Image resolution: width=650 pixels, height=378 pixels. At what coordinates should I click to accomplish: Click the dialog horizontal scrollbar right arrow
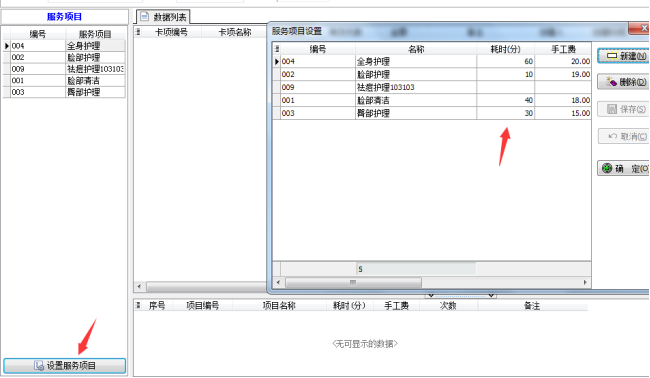click(585, 282)
